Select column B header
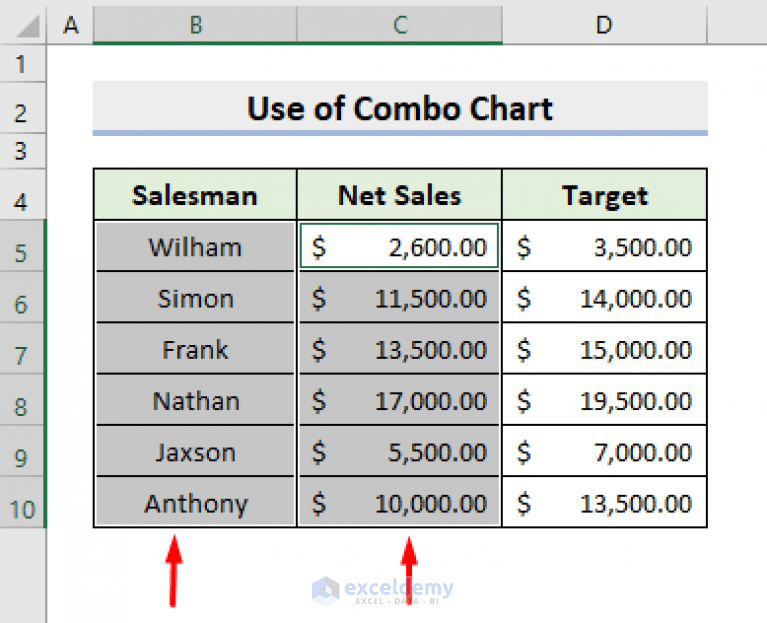 (195, 25)
